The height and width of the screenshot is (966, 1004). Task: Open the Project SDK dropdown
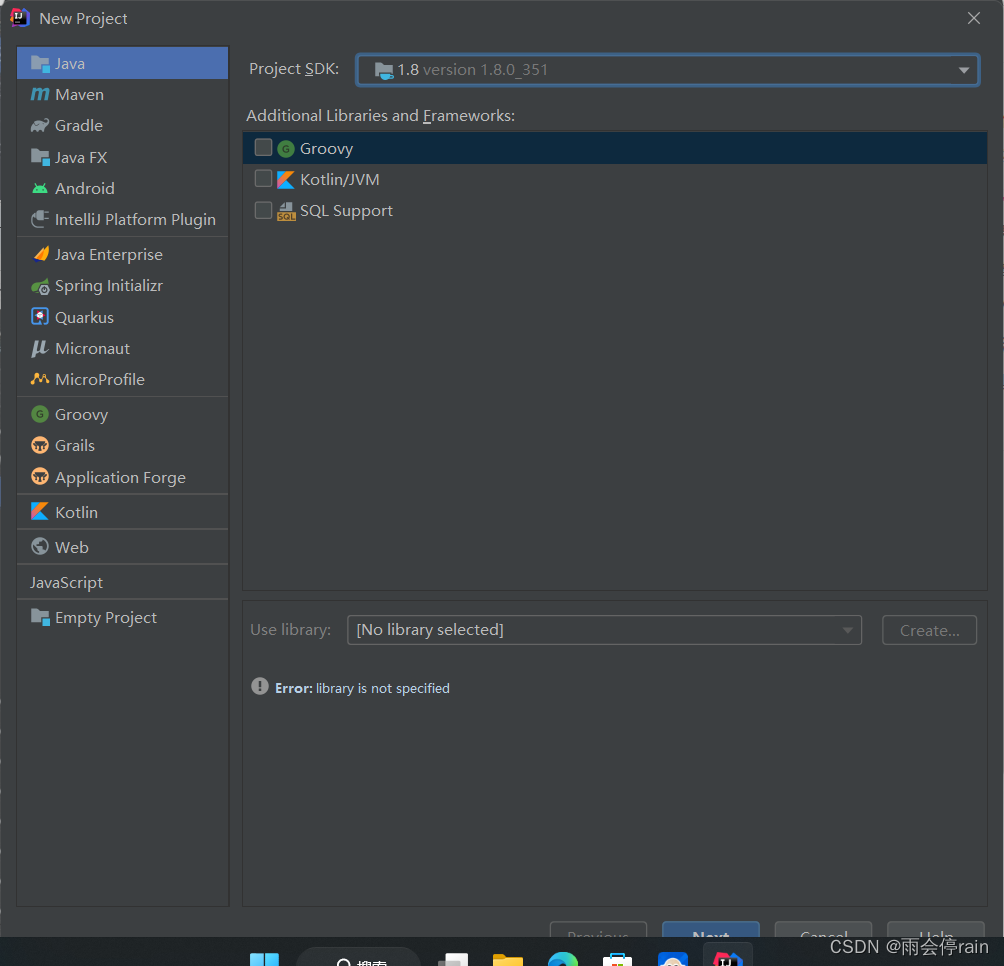tap(667, 70)
